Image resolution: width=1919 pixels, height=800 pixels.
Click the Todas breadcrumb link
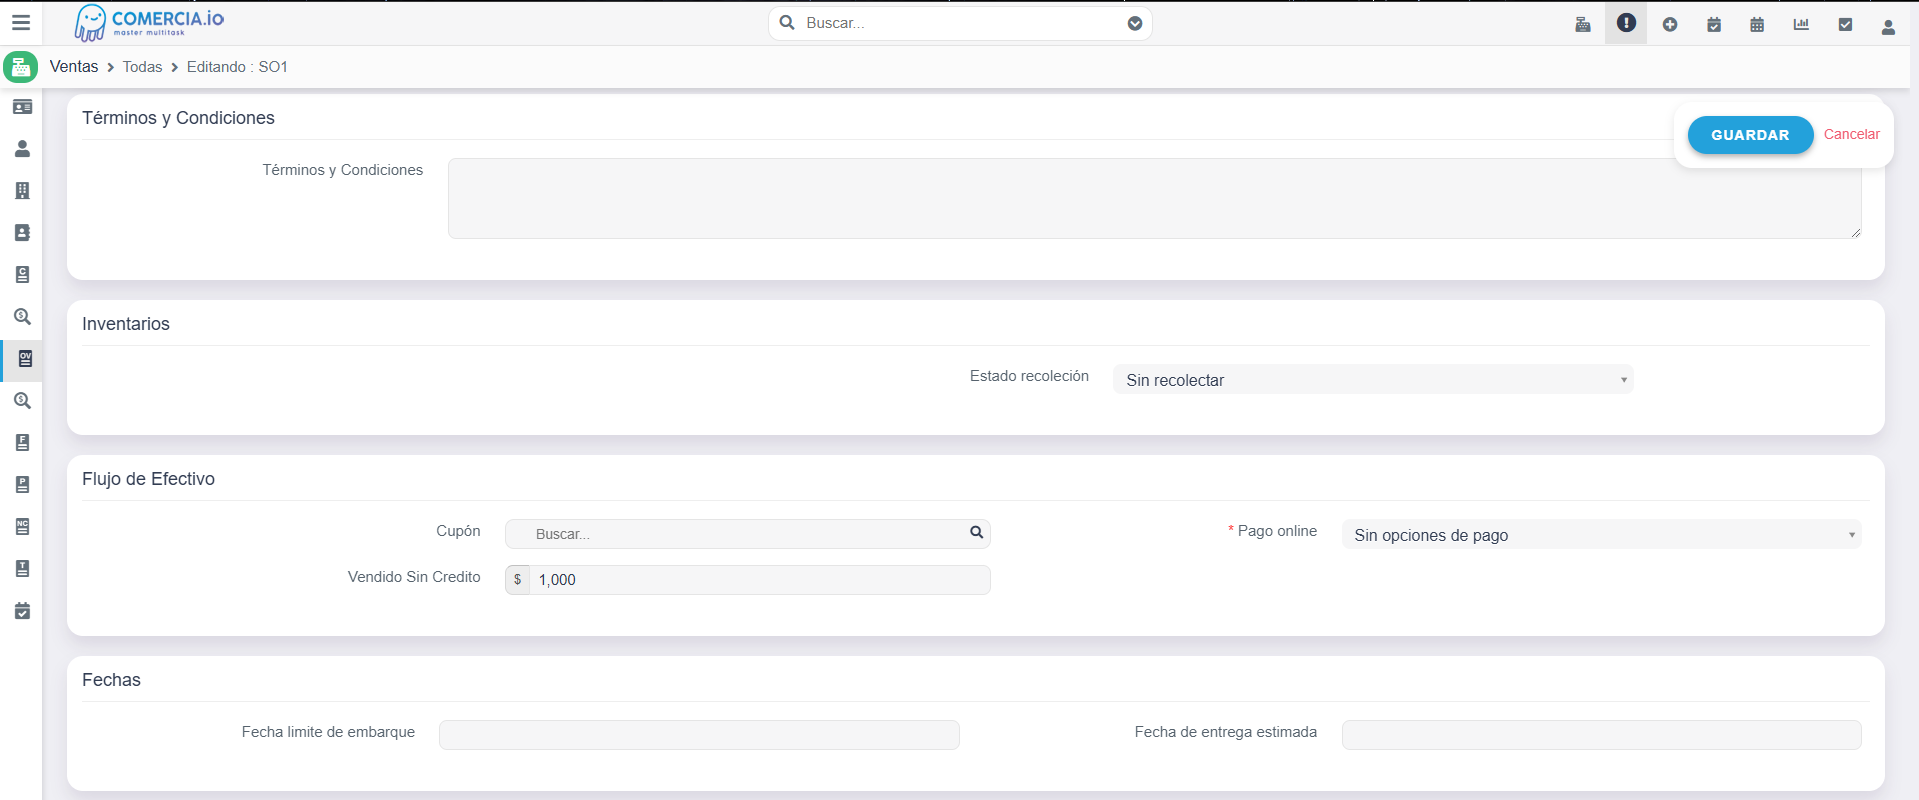pos(142,67)
